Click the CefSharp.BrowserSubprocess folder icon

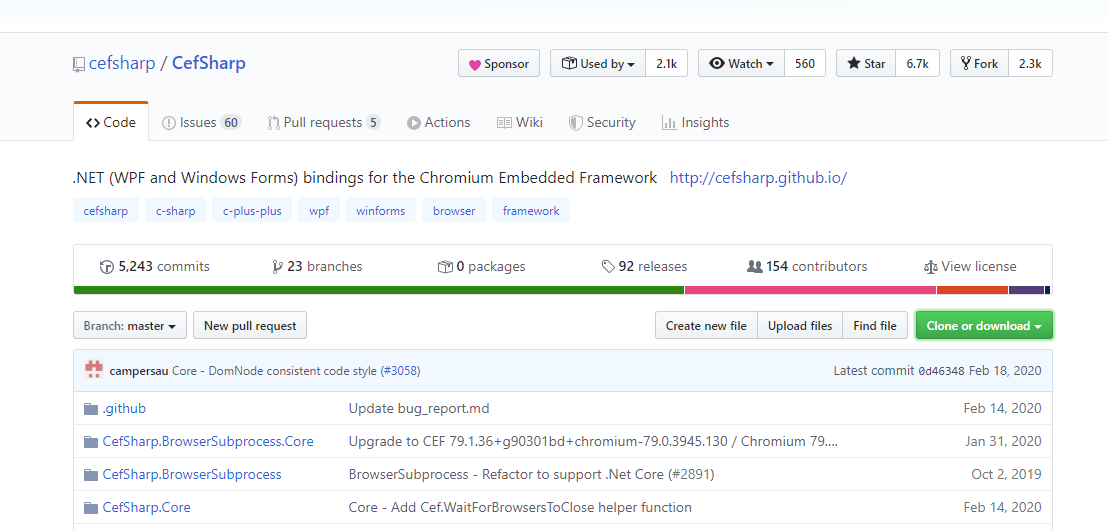[x=90, y=474]
